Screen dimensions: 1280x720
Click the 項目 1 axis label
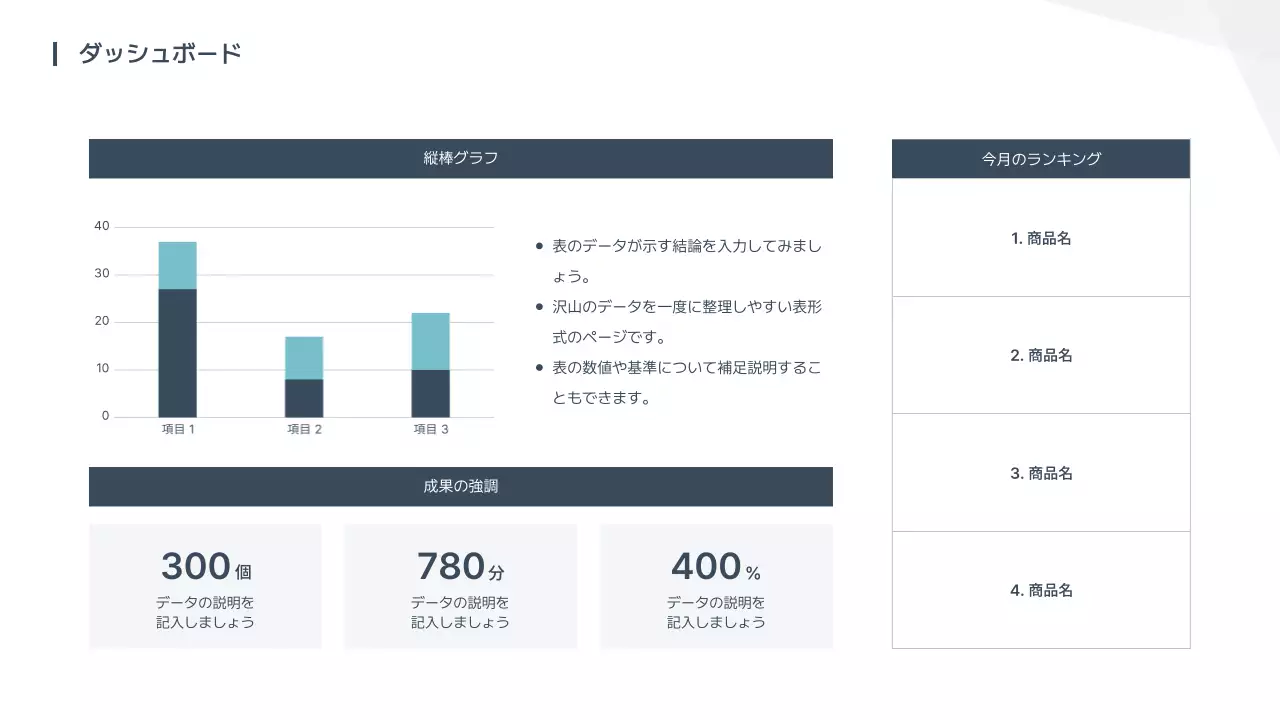[x=177, y=428]
